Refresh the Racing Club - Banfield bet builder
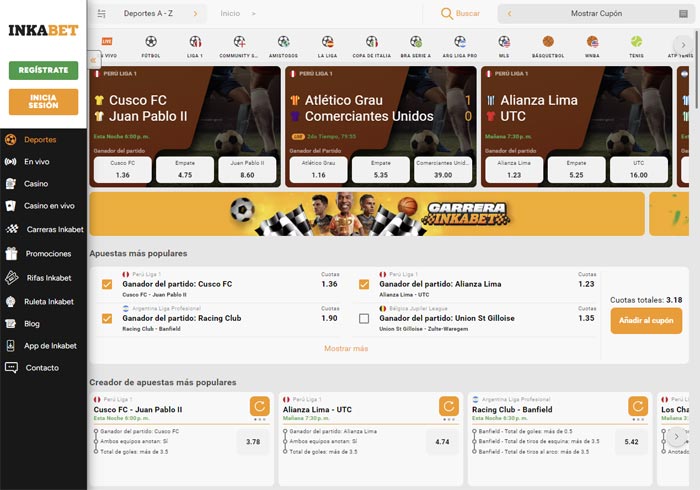Screen dimensions: 700x490 (638, 406)
